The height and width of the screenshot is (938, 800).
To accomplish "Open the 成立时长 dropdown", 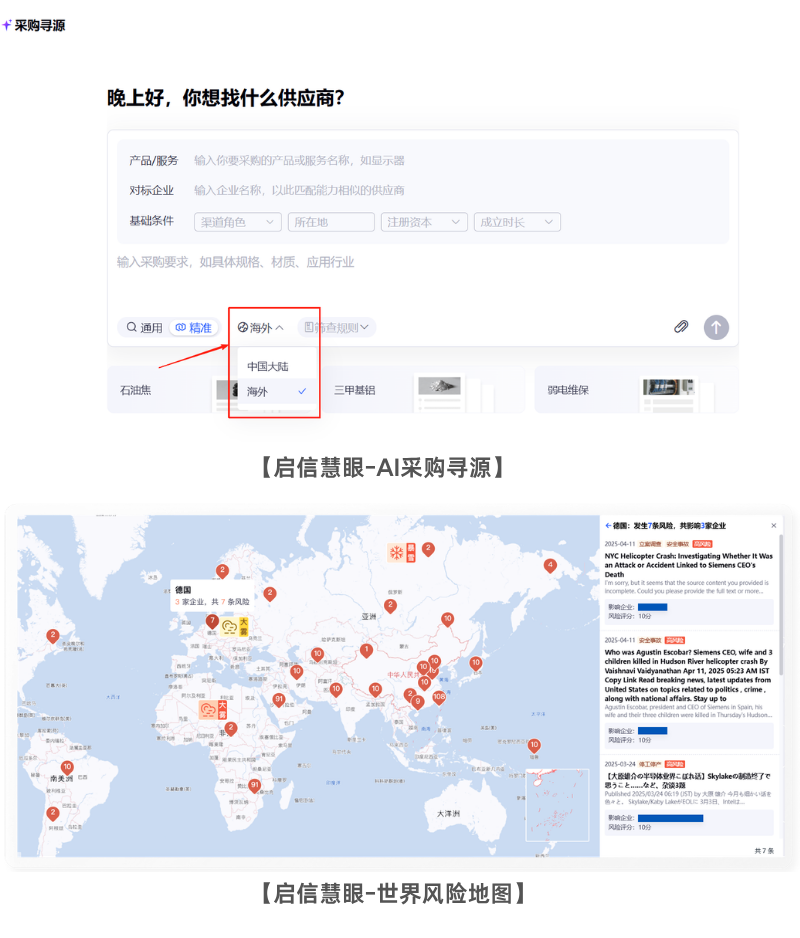I will [519, 222].
